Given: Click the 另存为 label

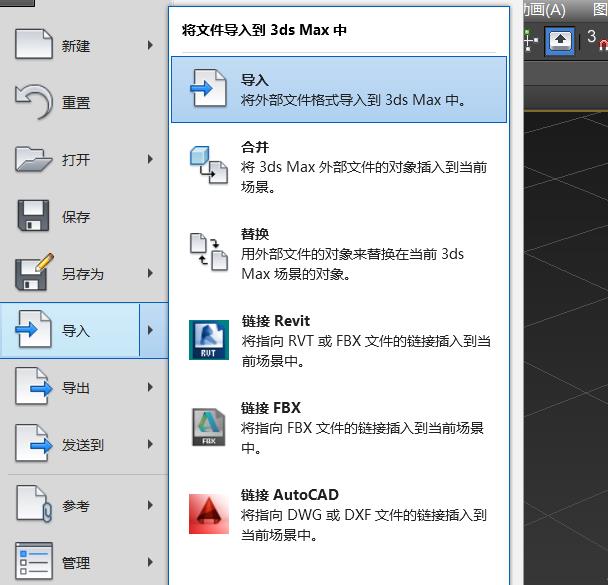Looking at the screenshot, I should (x=83, y=274).
